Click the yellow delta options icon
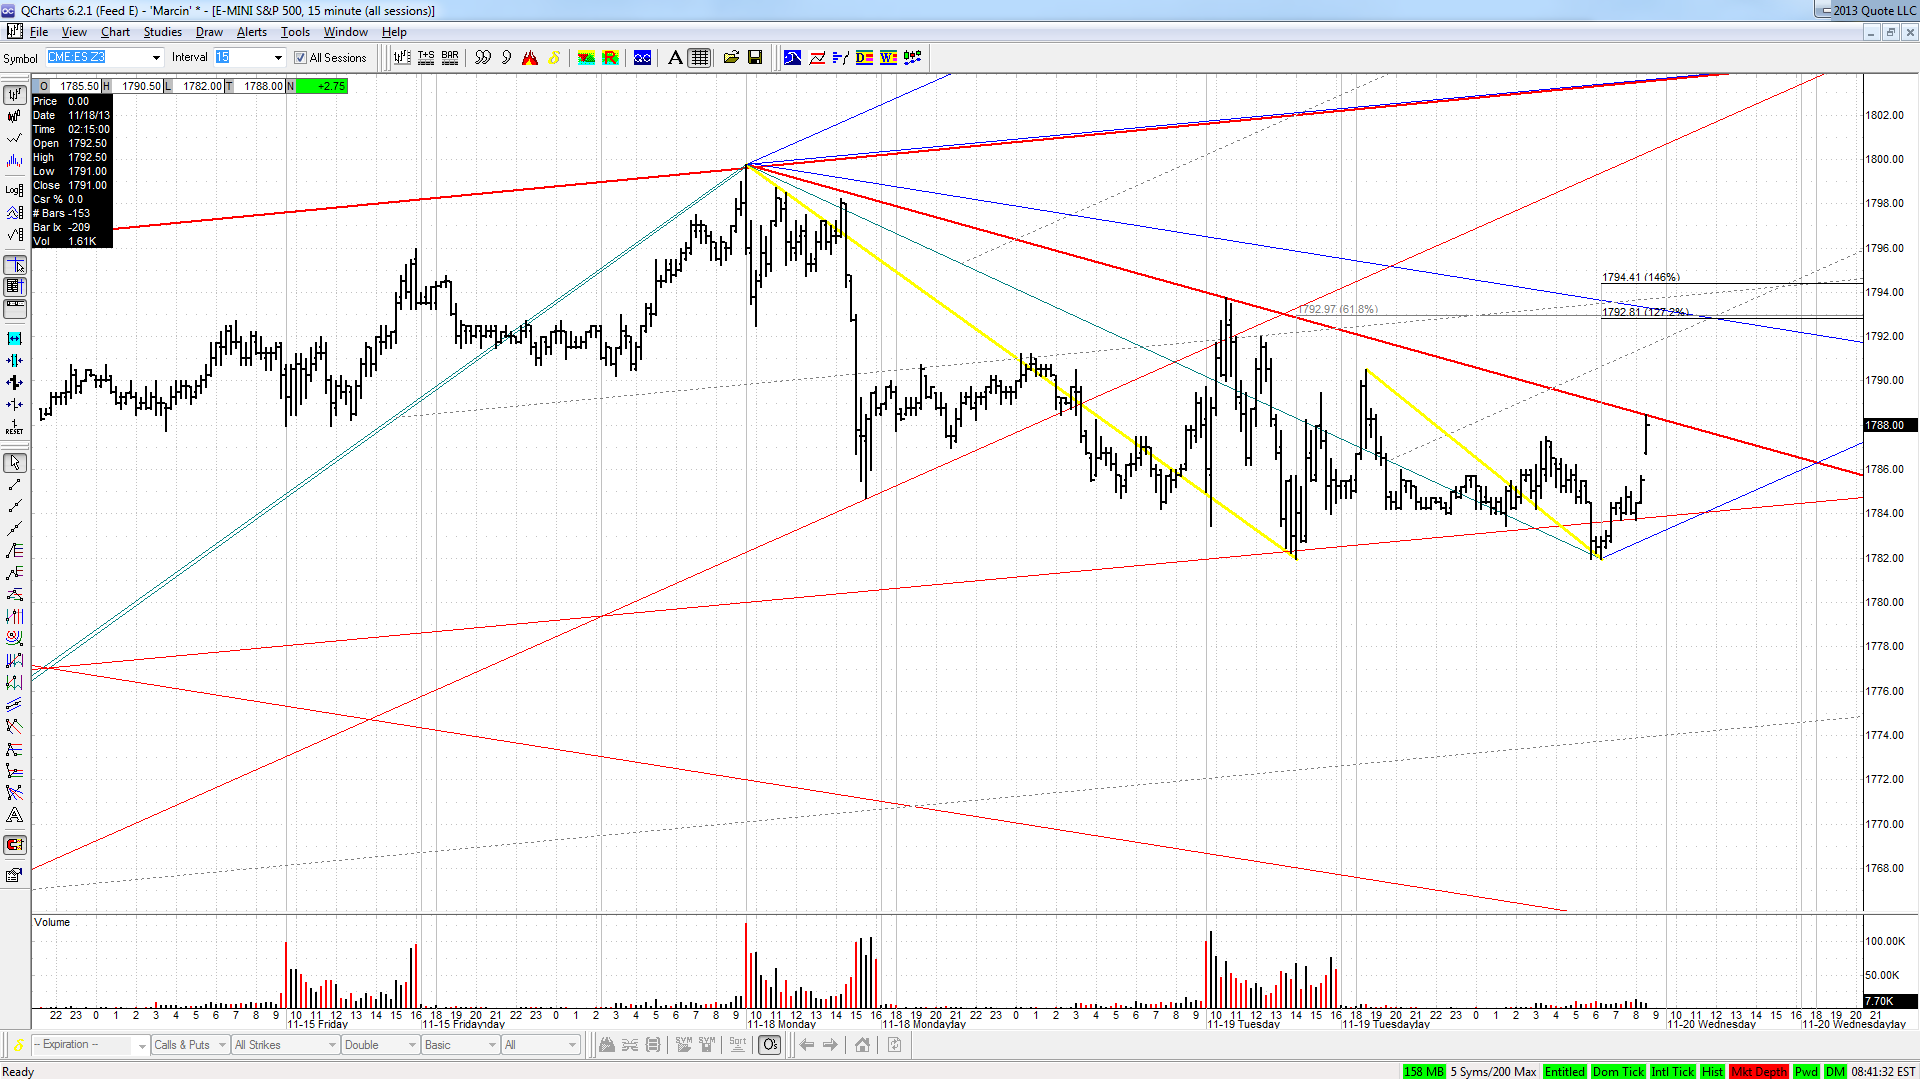Viewport: 1920px width, 1080px height. coord(554,58)
